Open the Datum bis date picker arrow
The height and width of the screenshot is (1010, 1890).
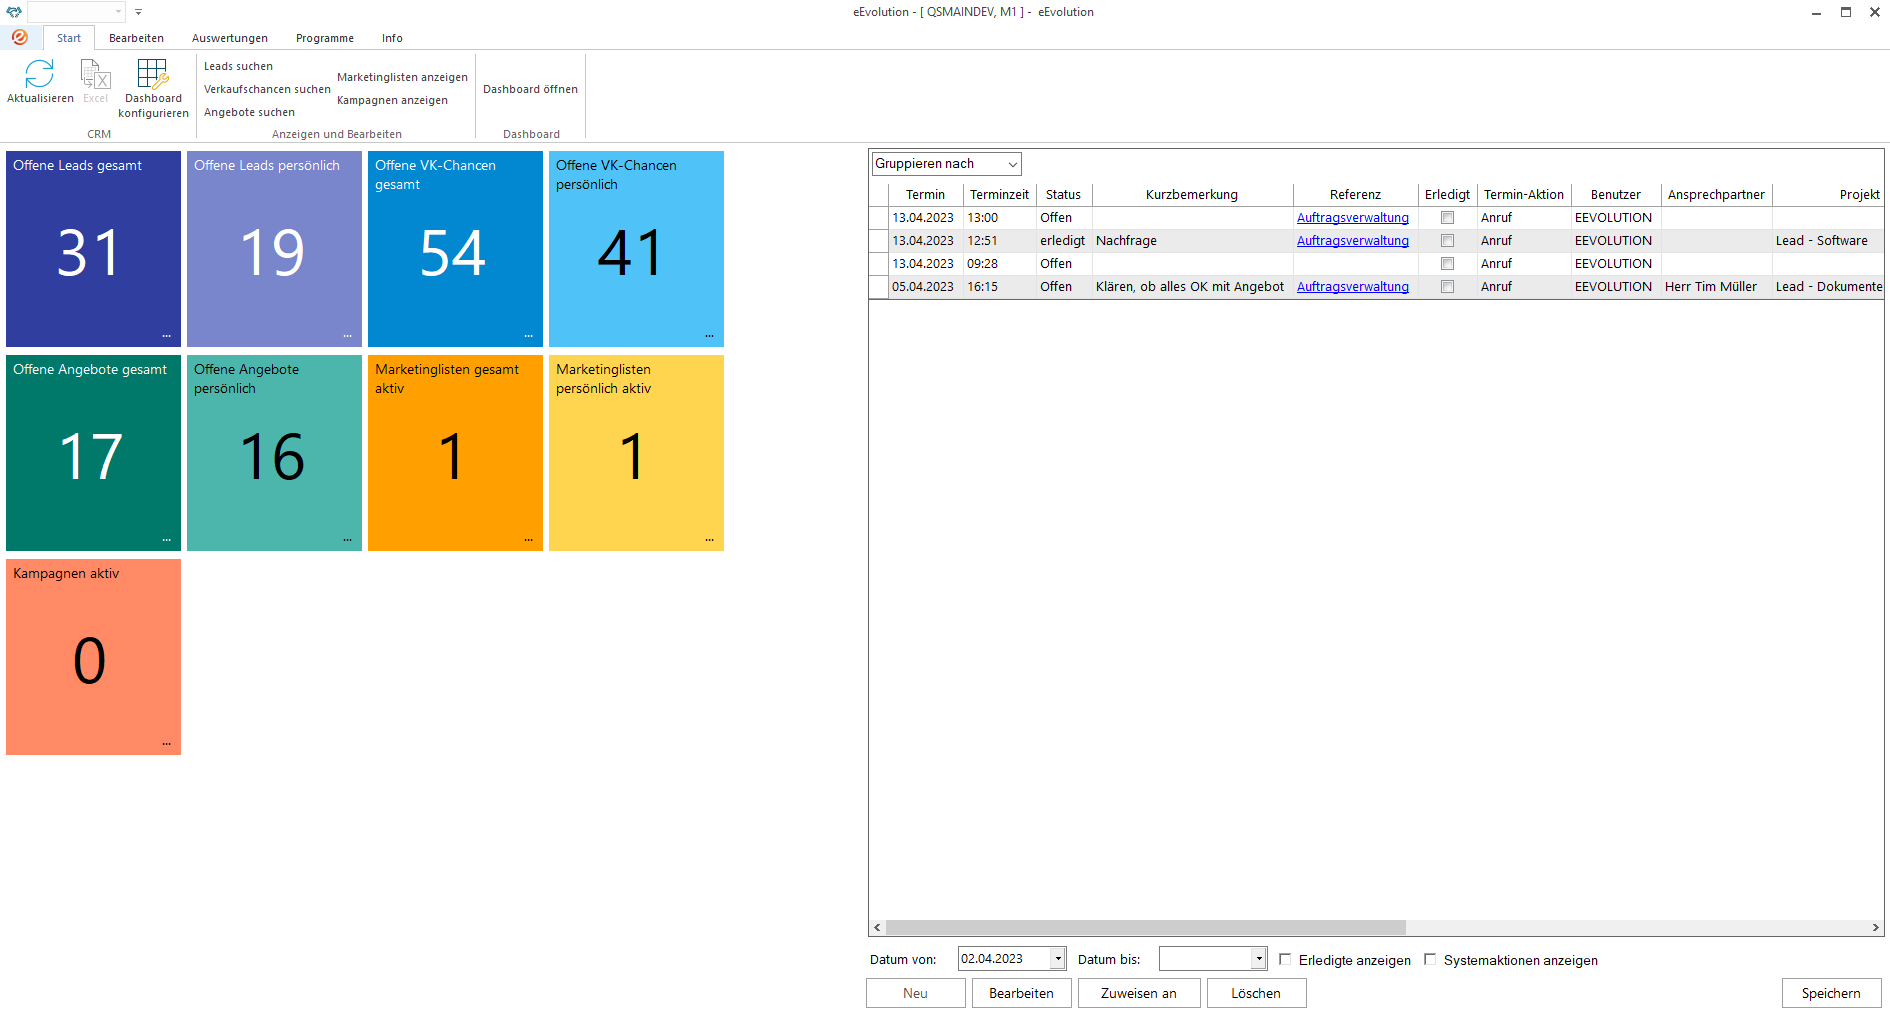[1259, 958]
